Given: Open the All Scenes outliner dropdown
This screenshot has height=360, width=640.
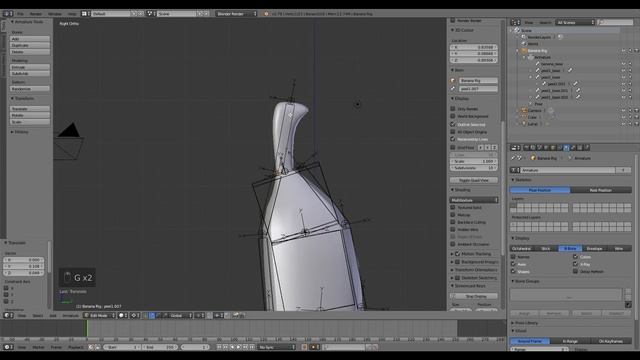Looking at the screenshot, I should (x=576, y=22).
